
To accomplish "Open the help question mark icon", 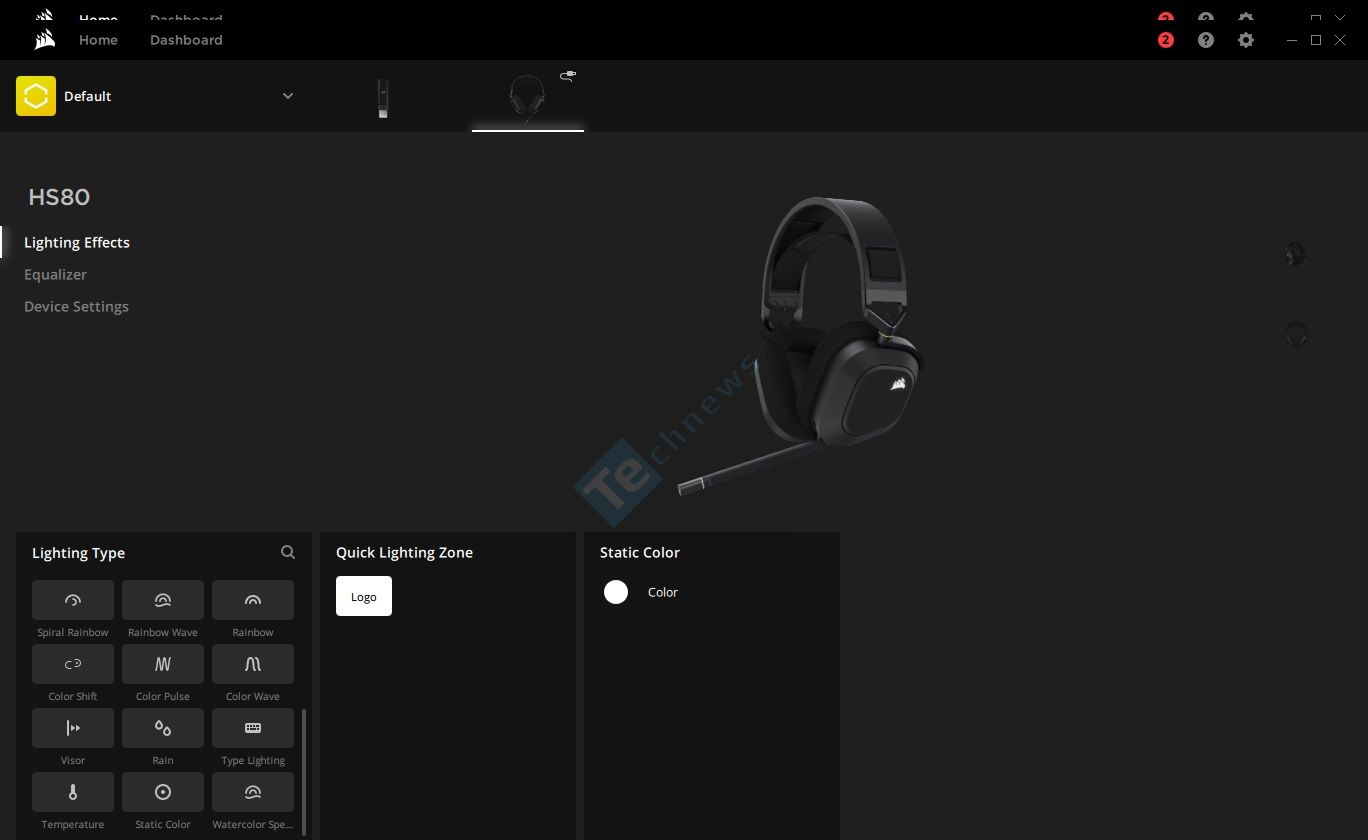I will tap(1206, 40).
